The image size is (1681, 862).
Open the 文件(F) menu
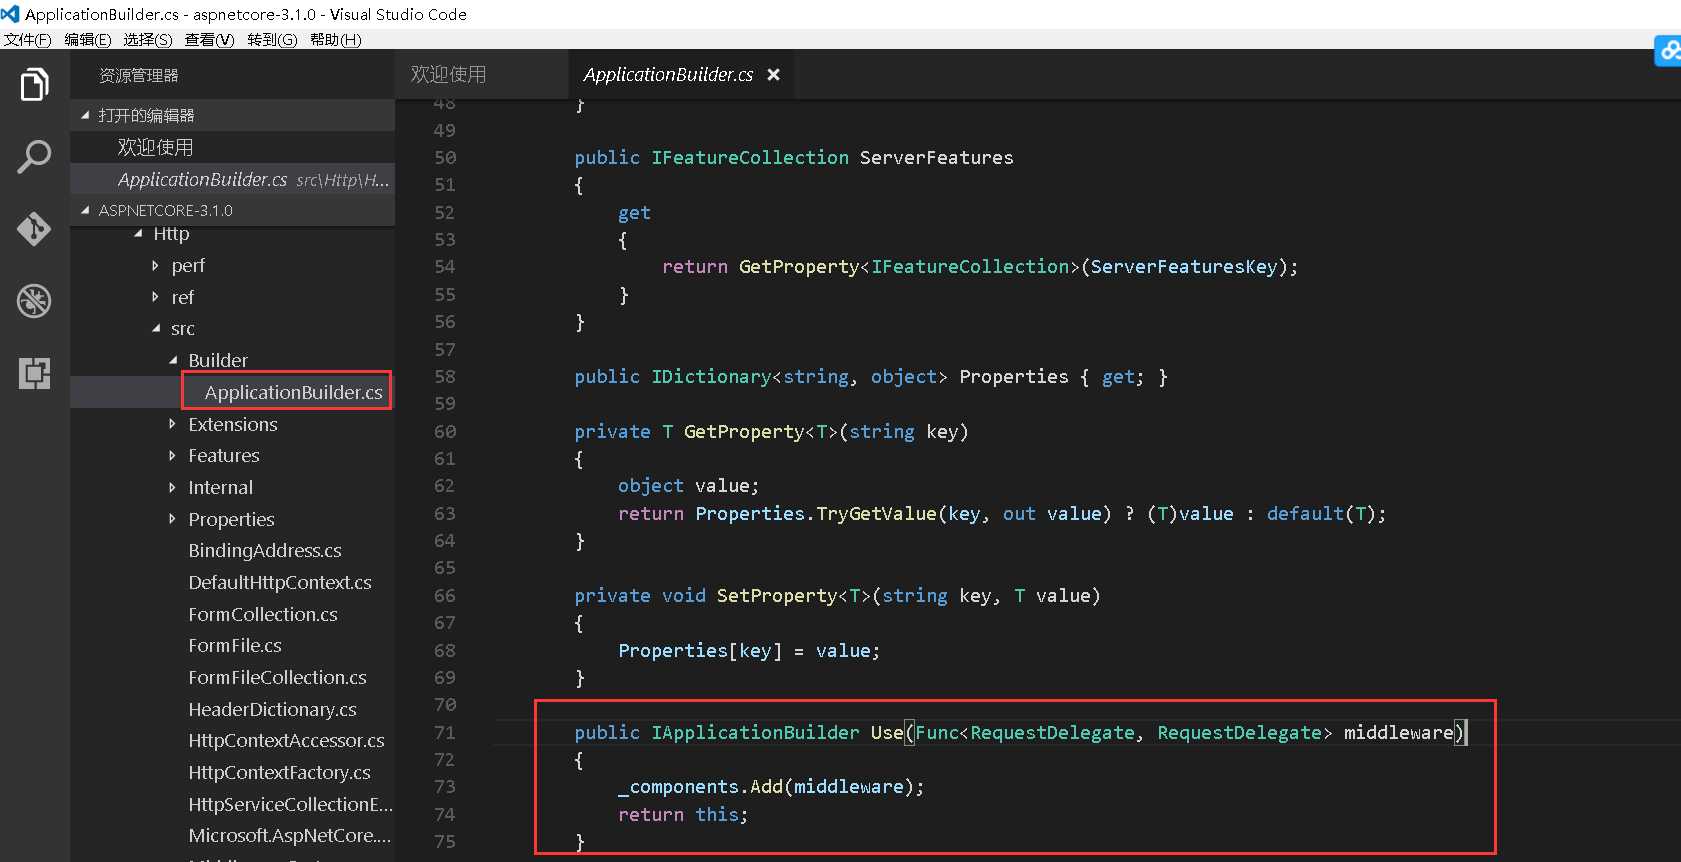[x=28, y=40]
